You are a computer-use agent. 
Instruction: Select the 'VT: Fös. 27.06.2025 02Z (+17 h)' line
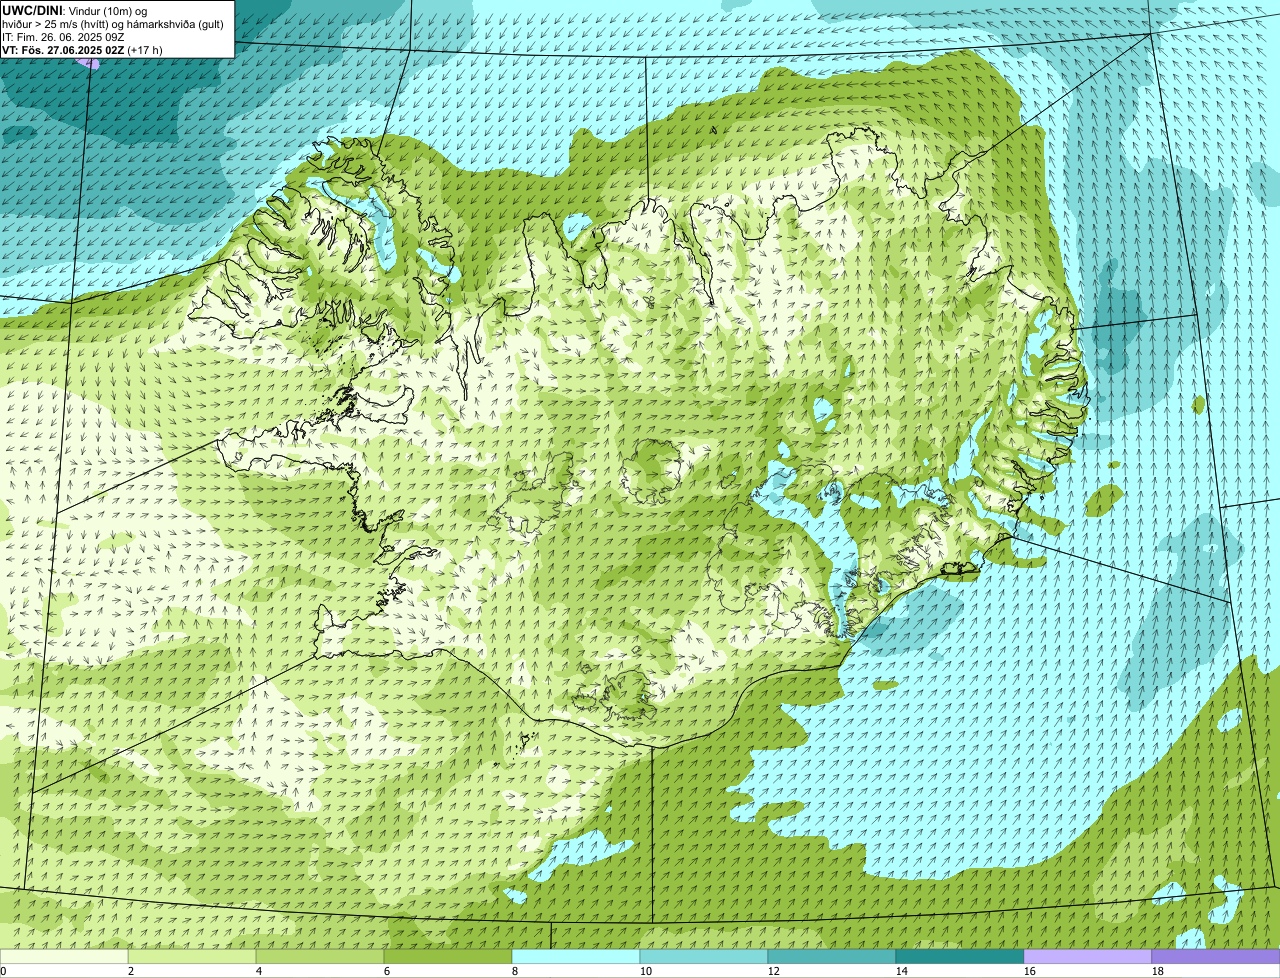(x=82, y=50)
